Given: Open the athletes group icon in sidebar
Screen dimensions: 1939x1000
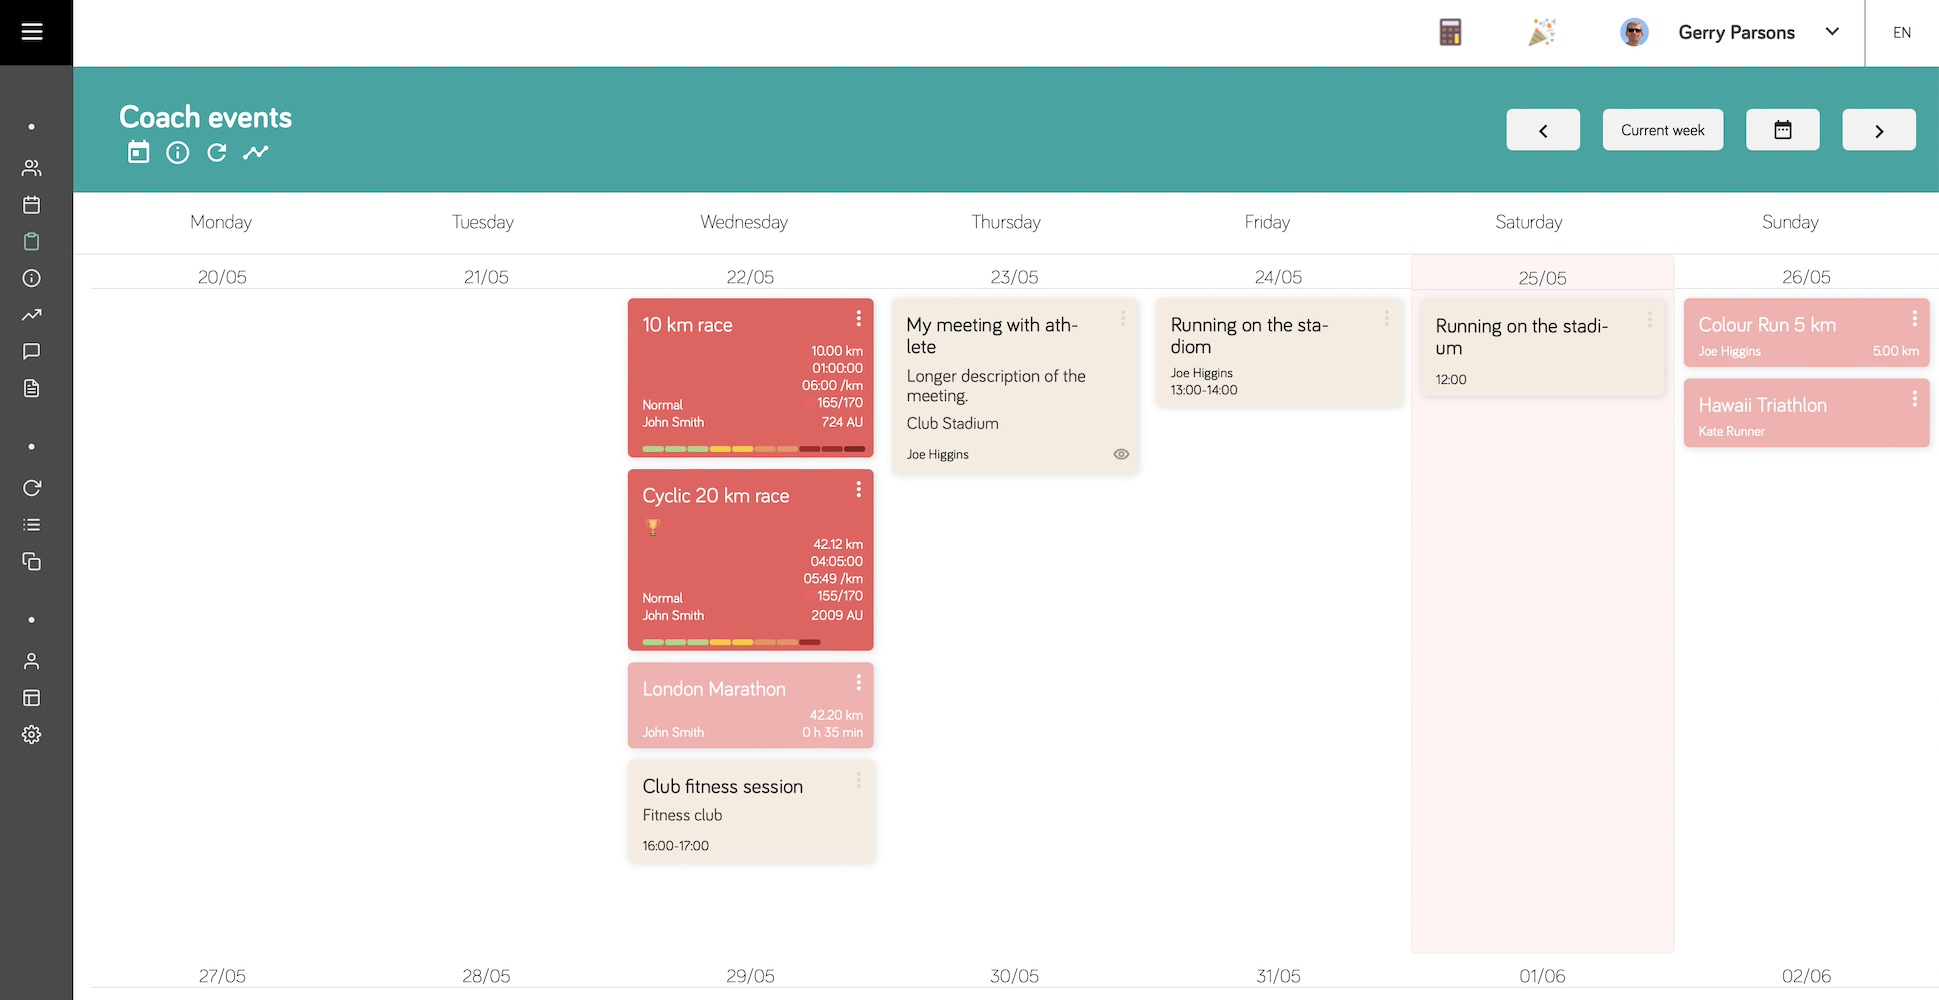Looking at the screenshot, I should point(32,168).
